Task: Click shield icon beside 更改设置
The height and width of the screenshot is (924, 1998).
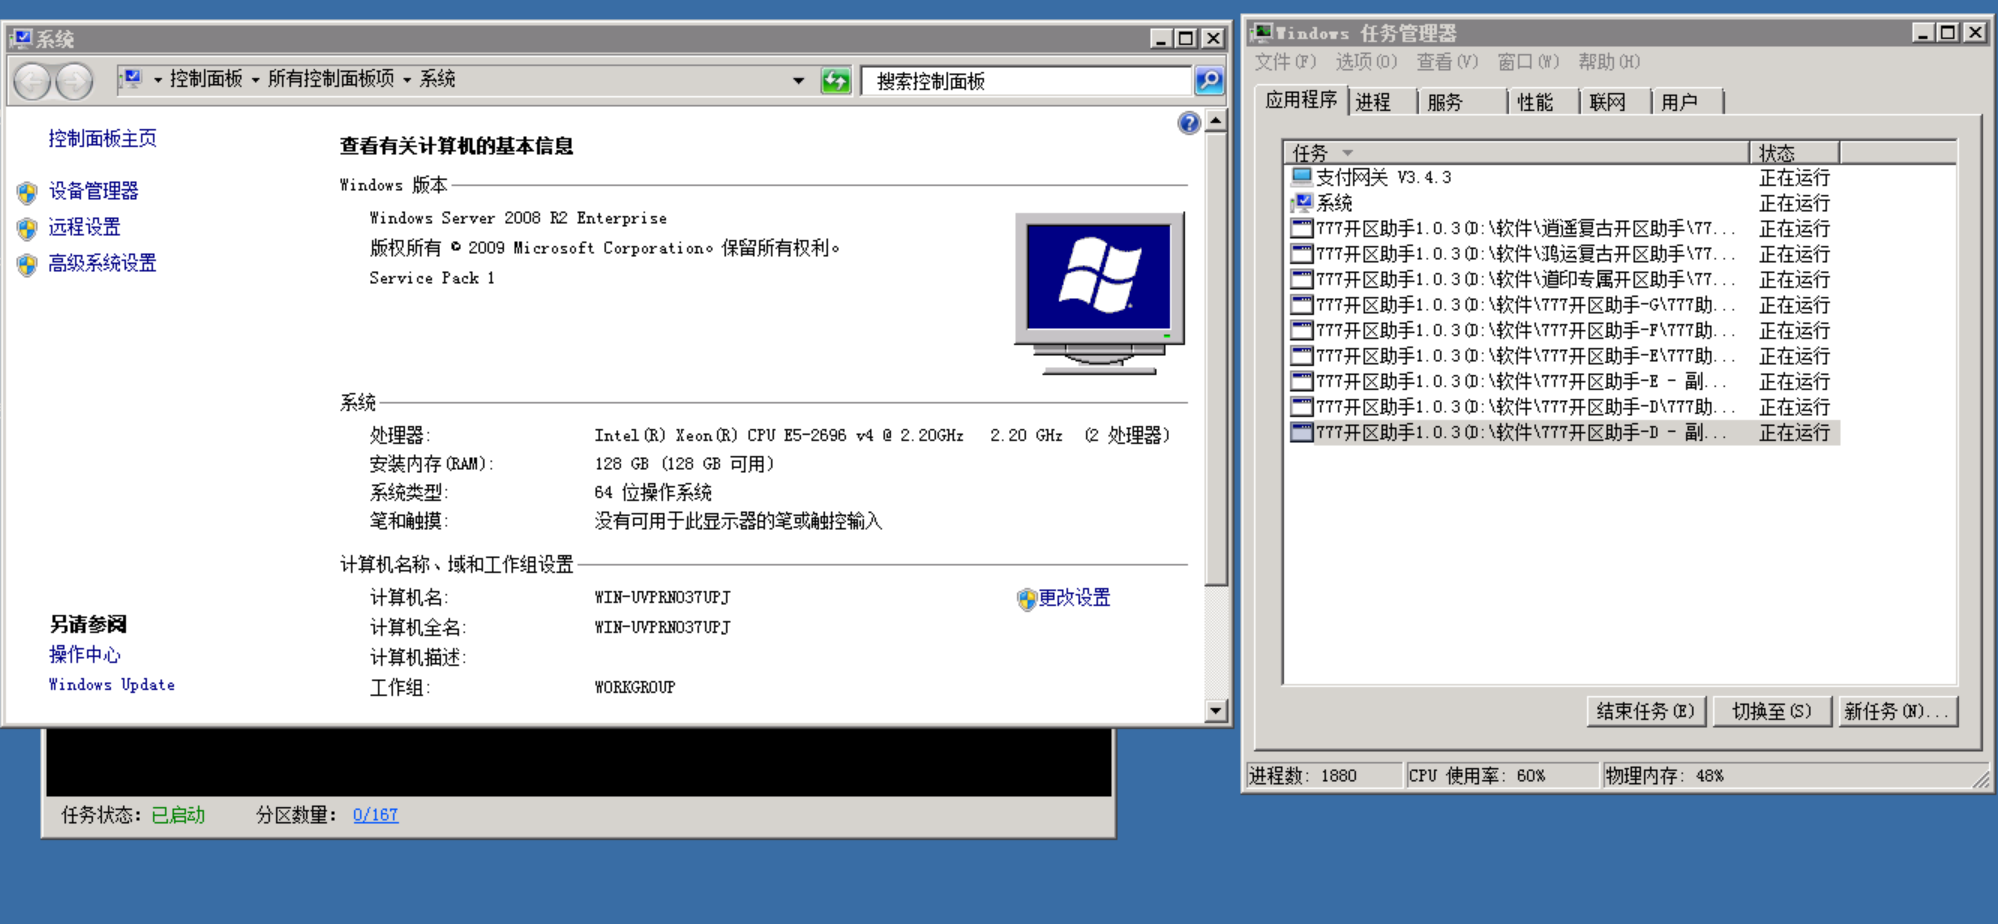Action: [x=1026, y=599]
